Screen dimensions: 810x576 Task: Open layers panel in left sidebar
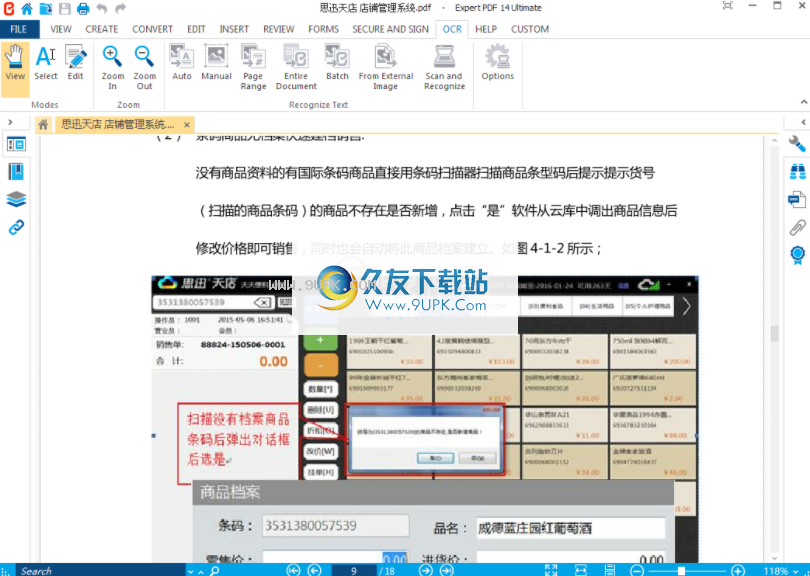point(16,199)
